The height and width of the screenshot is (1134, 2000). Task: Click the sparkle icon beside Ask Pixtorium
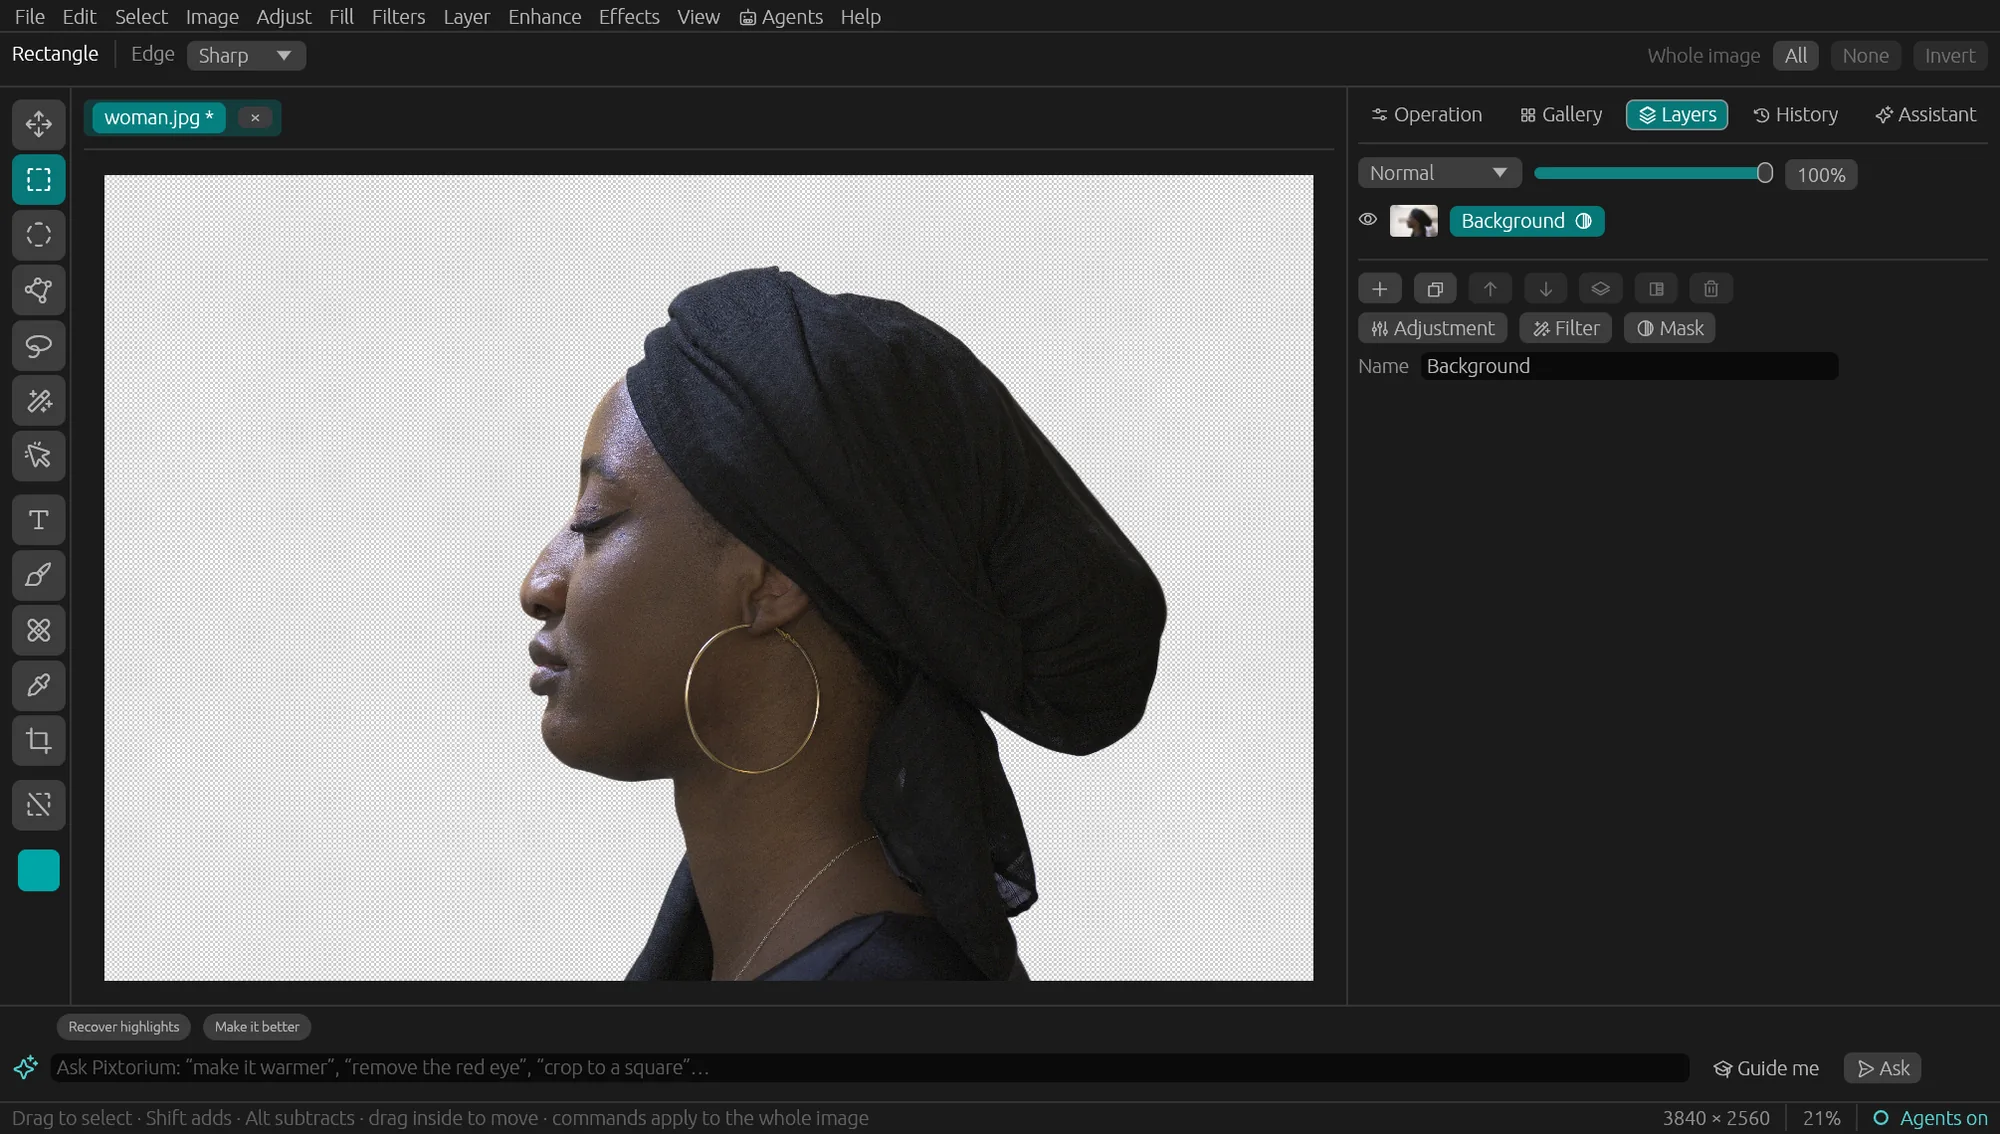pos(25,1067)
